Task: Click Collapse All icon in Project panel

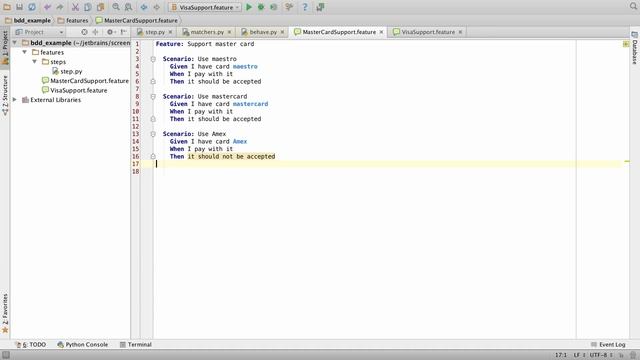Action: point(96,32)
